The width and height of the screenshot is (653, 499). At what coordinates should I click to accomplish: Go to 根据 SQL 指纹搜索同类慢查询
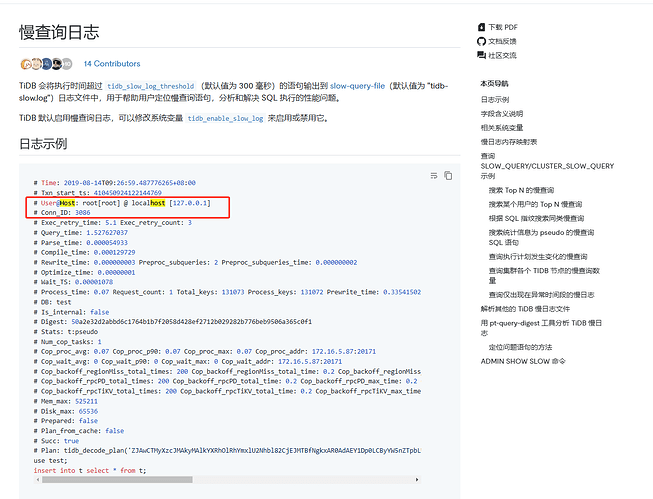[536, 219]
